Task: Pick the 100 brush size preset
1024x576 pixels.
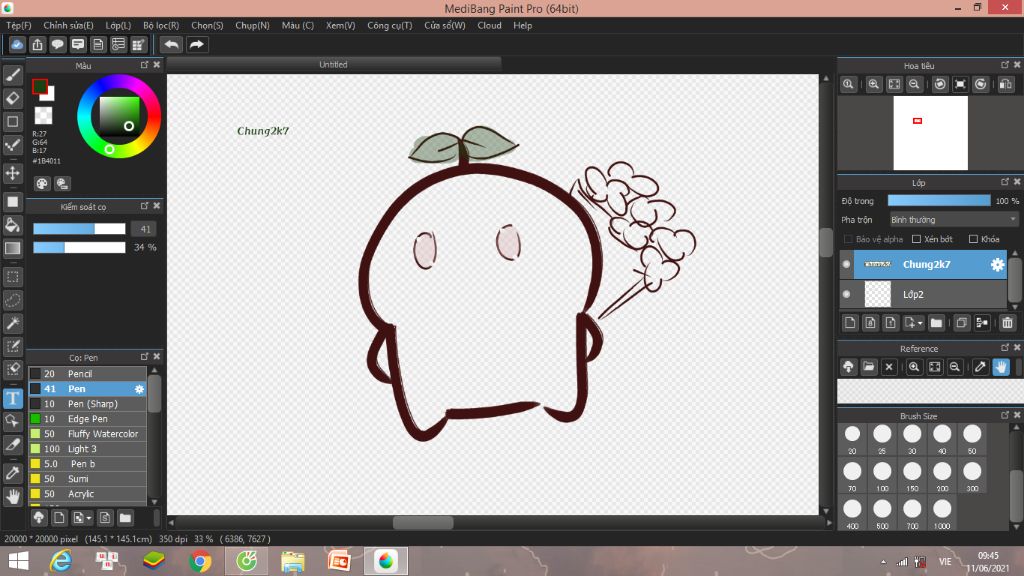Action: point(882,475)
